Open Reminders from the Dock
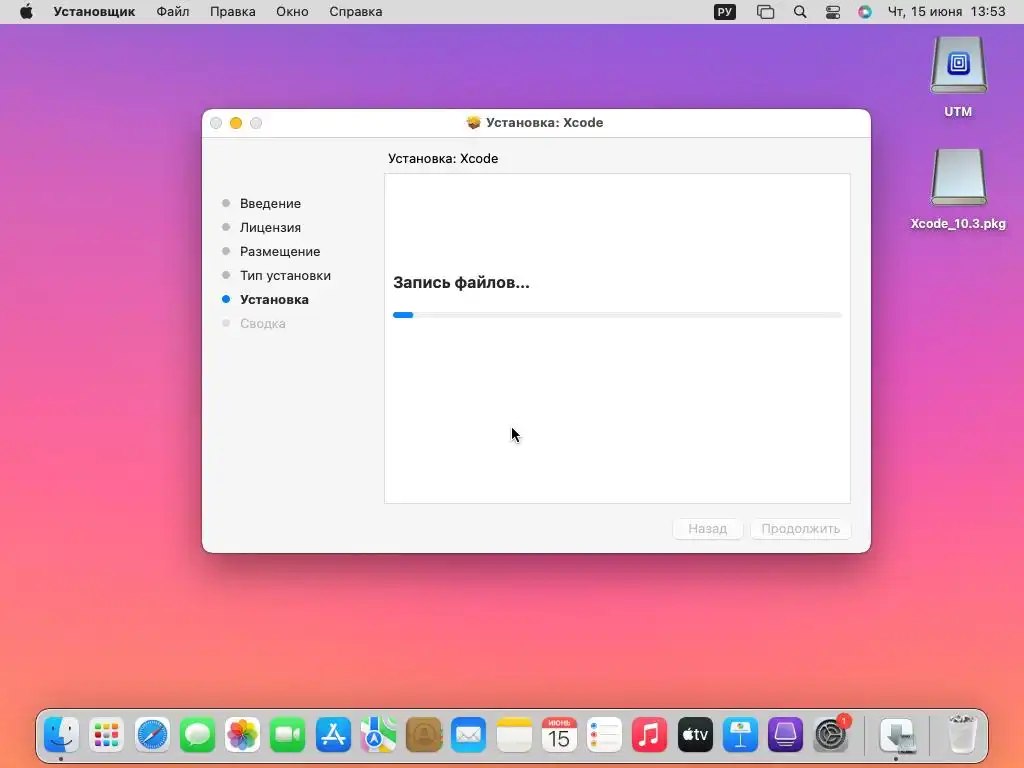Image resolution: width=1024 pixels, height=768 pixels. tap(604, 735)
